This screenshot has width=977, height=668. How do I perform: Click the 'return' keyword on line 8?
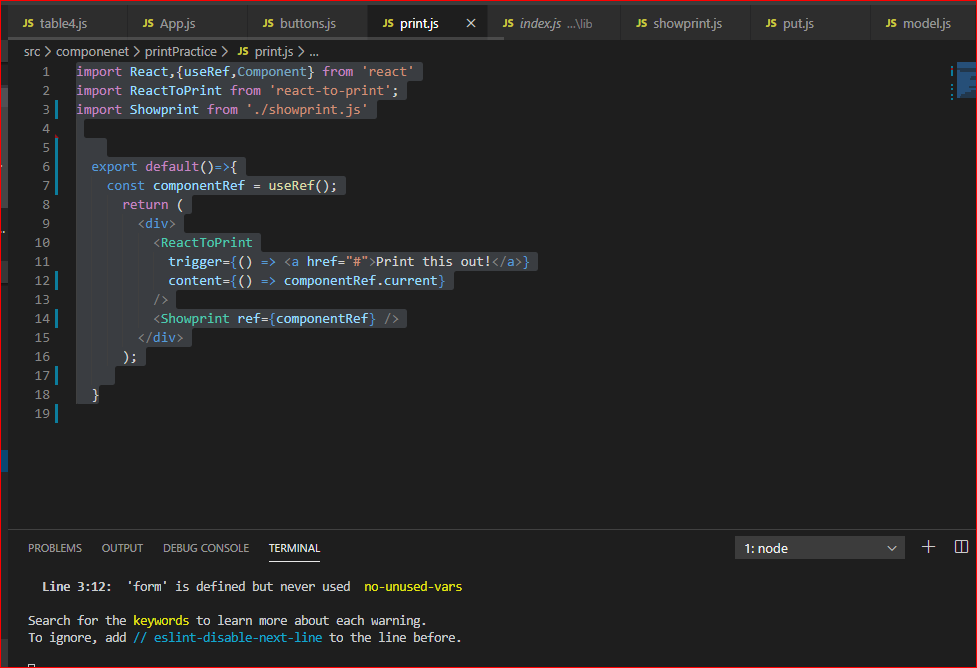pos(145,204)
